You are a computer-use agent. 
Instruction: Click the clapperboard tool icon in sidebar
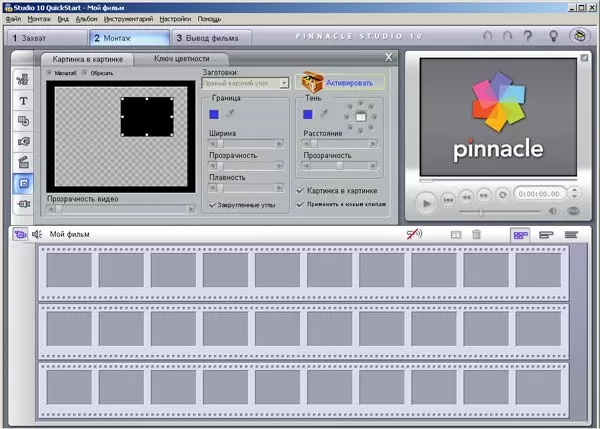click(x=22, y=162)
